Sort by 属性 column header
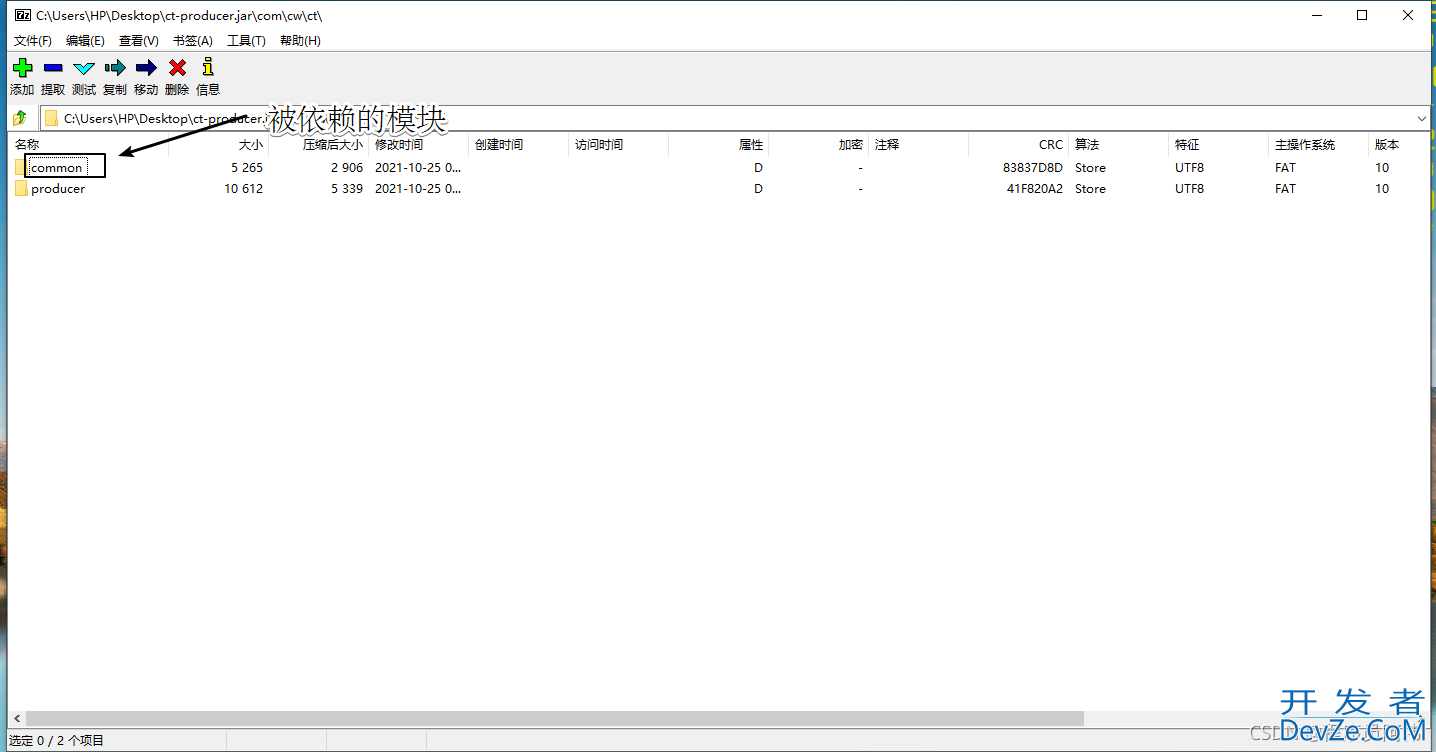This screenshot has width=1436, height=752. click(x=751, y=145)
